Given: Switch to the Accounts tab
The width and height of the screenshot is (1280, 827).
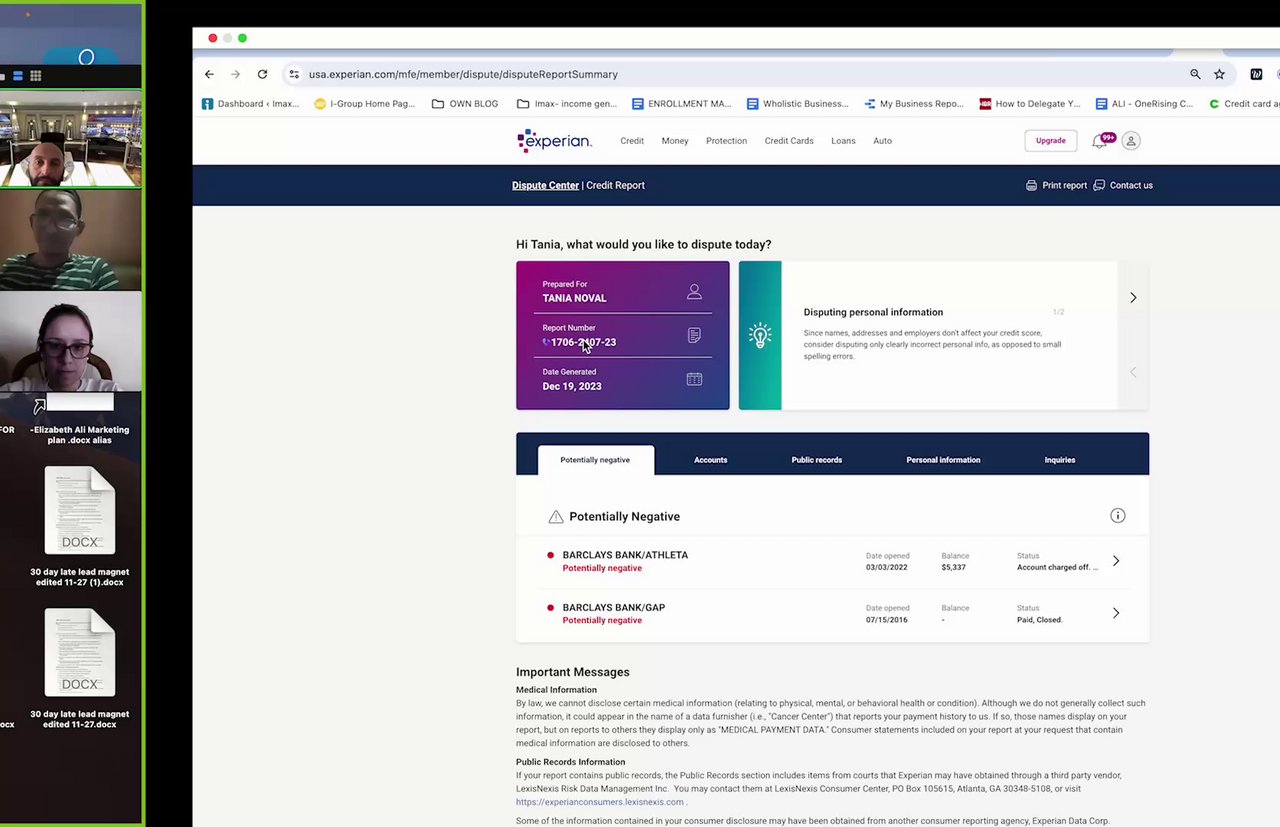Looking at the screenshot, I should pos(710,460).
